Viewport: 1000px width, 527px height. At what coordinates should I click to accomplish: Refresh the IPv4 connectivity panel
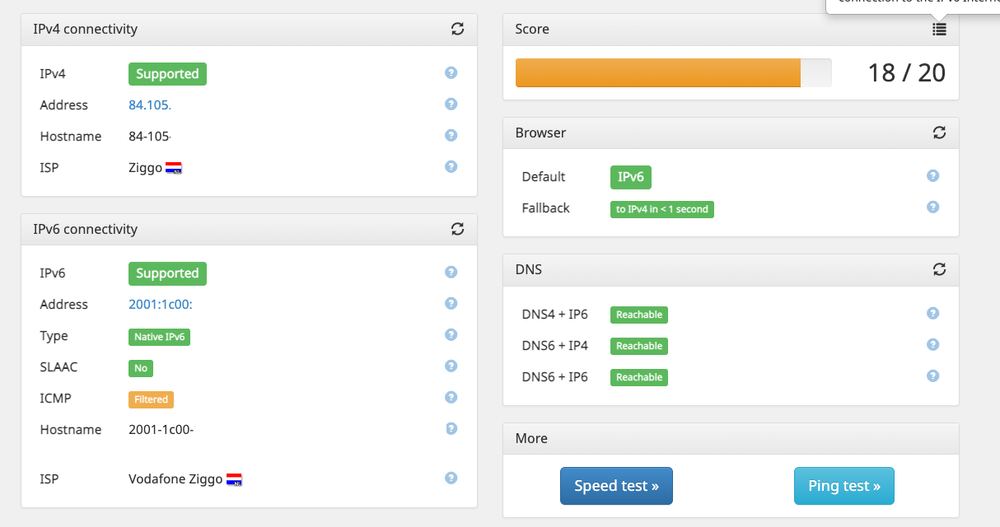[x=457, y=29]
